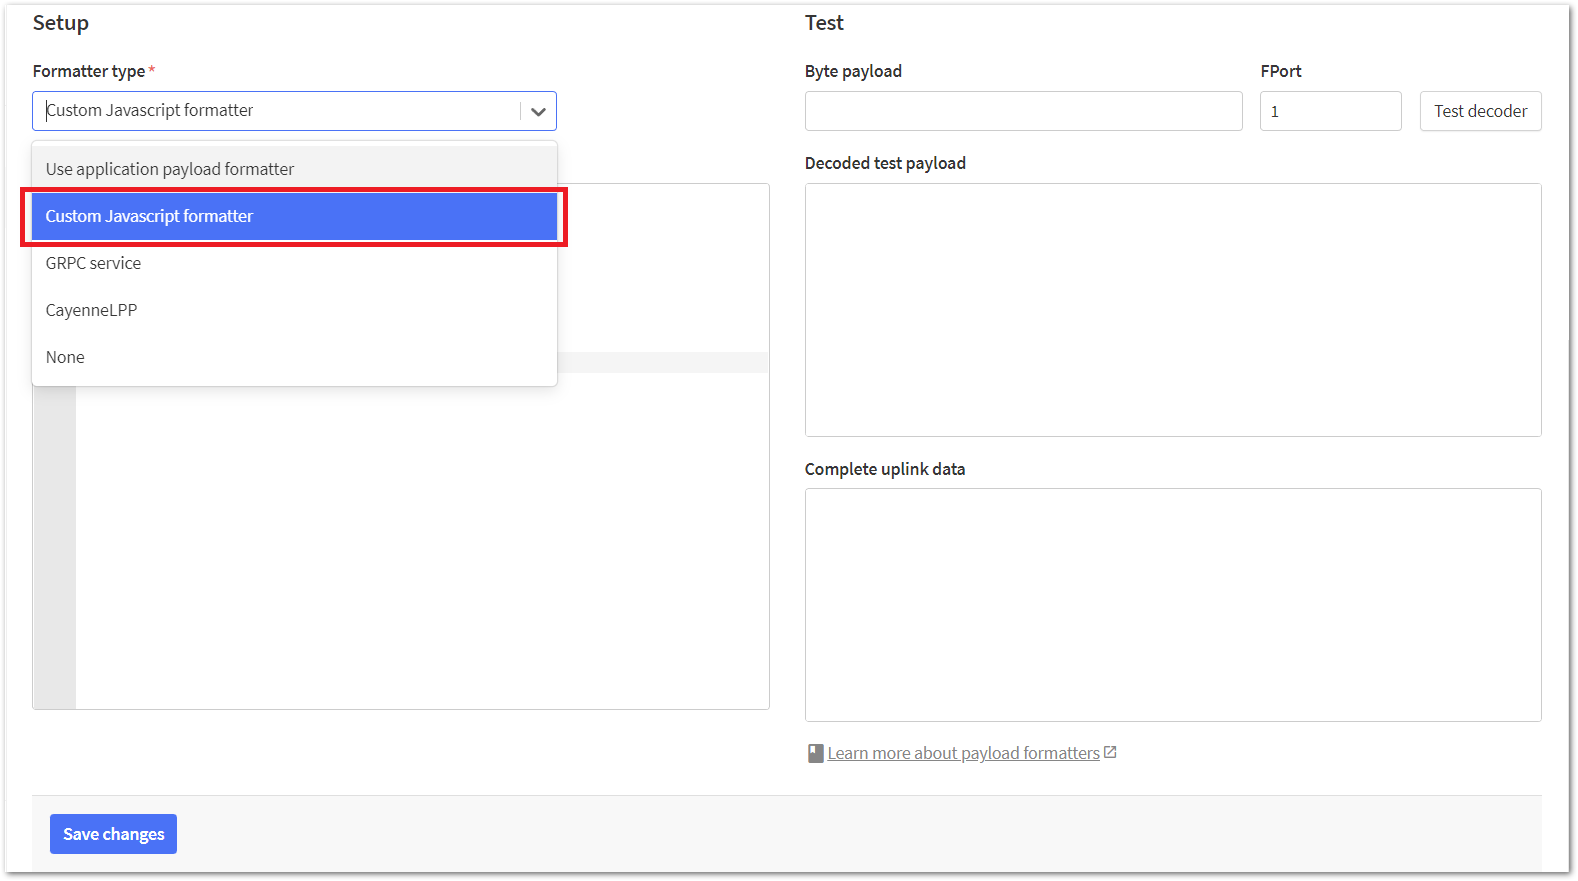Screen dimensions: 1578x881
Task: Click the code editor line number gutter
Action: tap(55, 540)
